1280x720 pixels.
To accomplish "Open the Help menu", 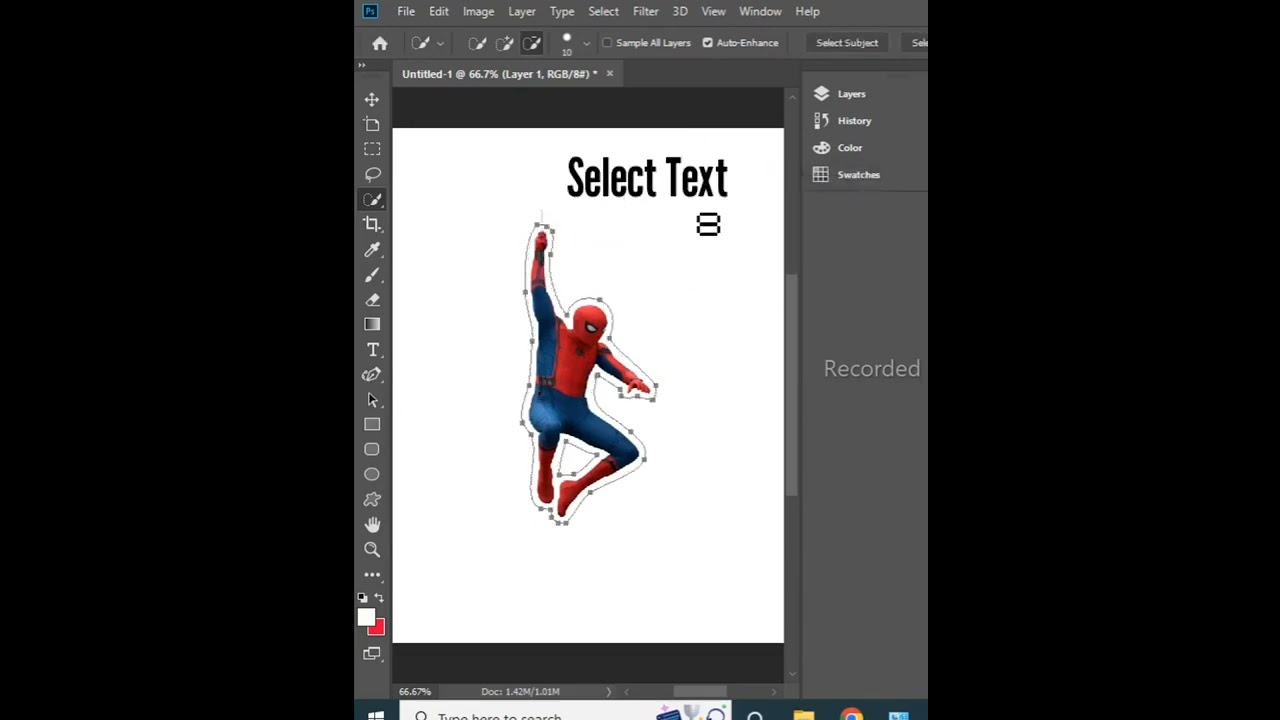I will point(807,11).
